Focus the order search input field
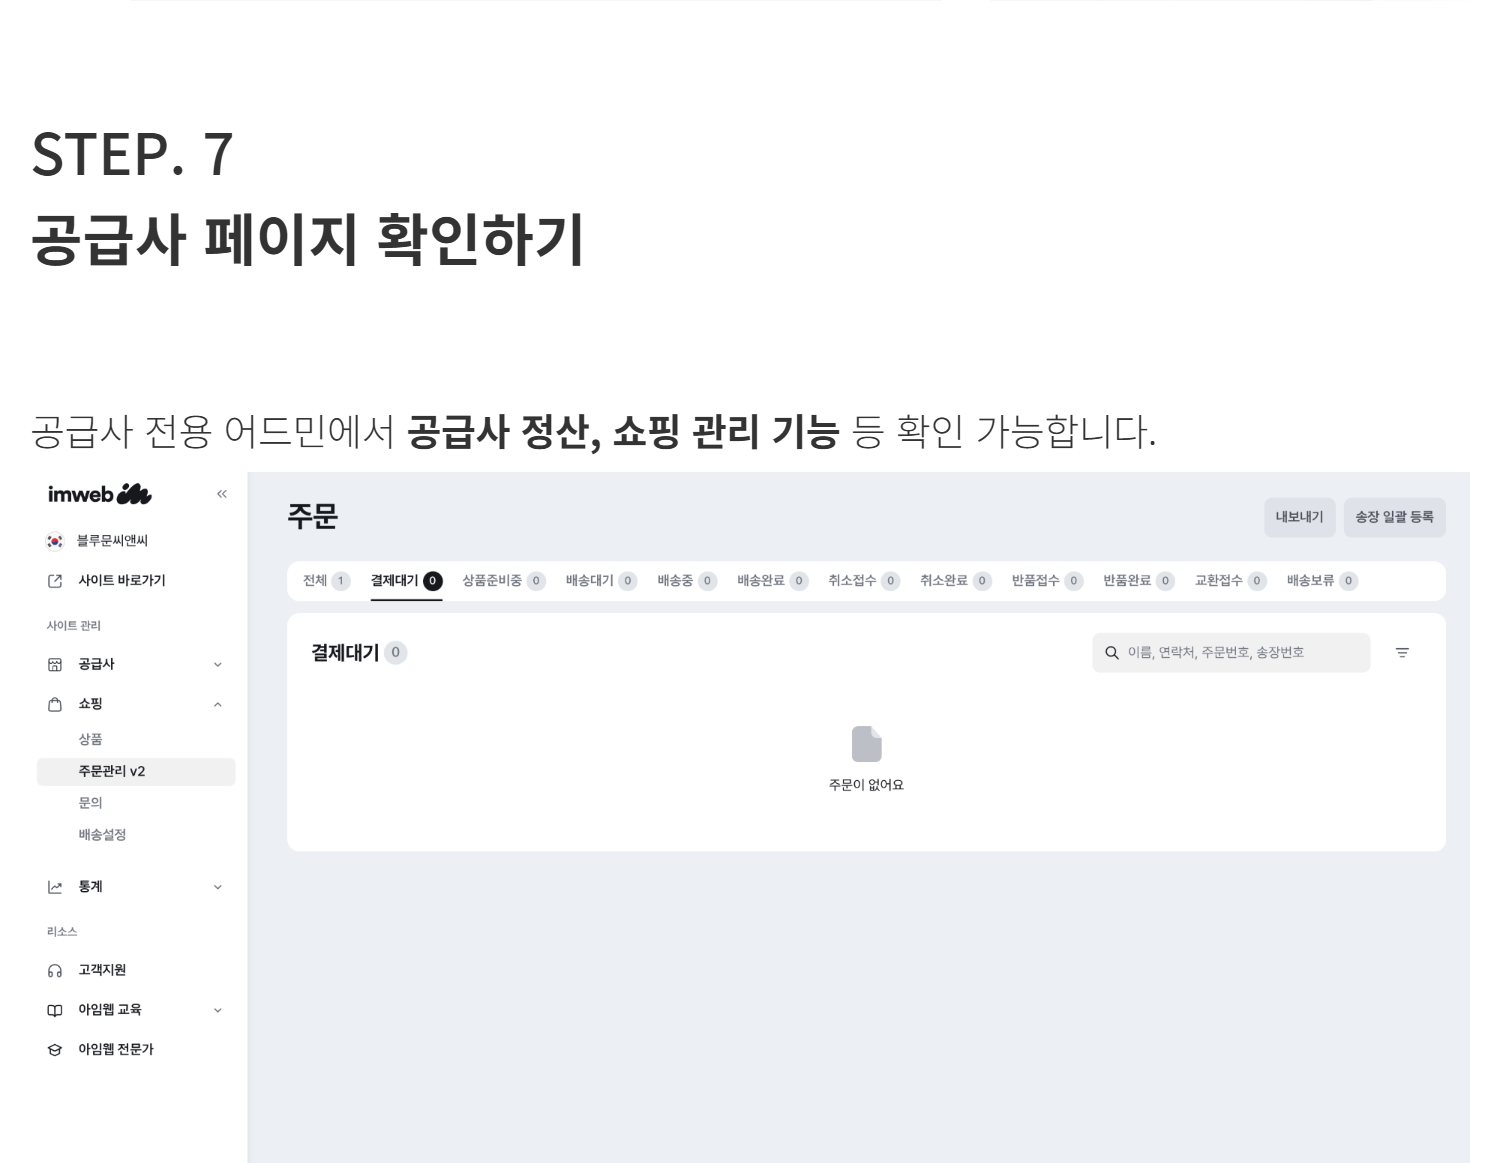 coord(1231,653)
